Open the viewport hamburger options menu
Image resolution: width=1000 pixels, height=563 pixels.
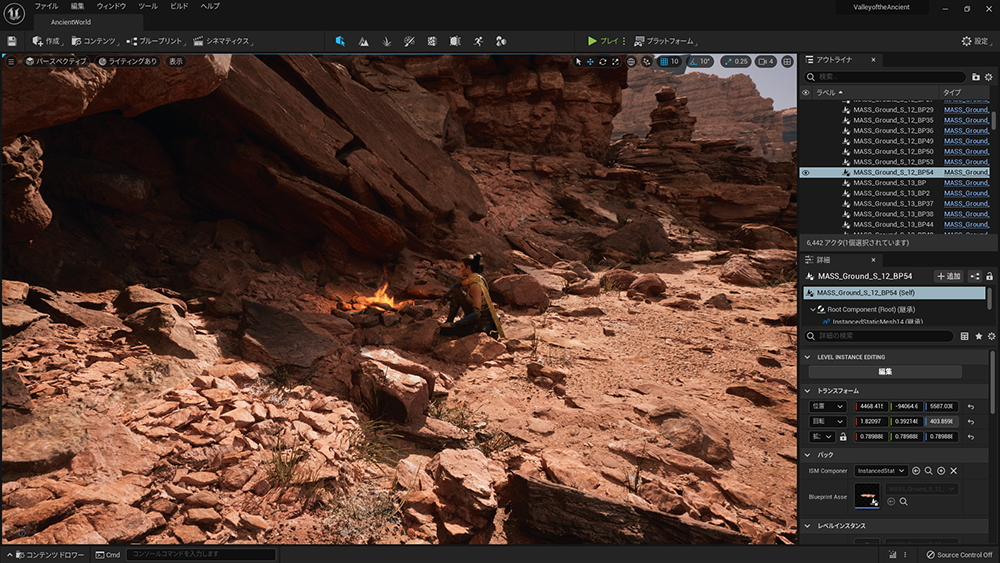[11, 61]
